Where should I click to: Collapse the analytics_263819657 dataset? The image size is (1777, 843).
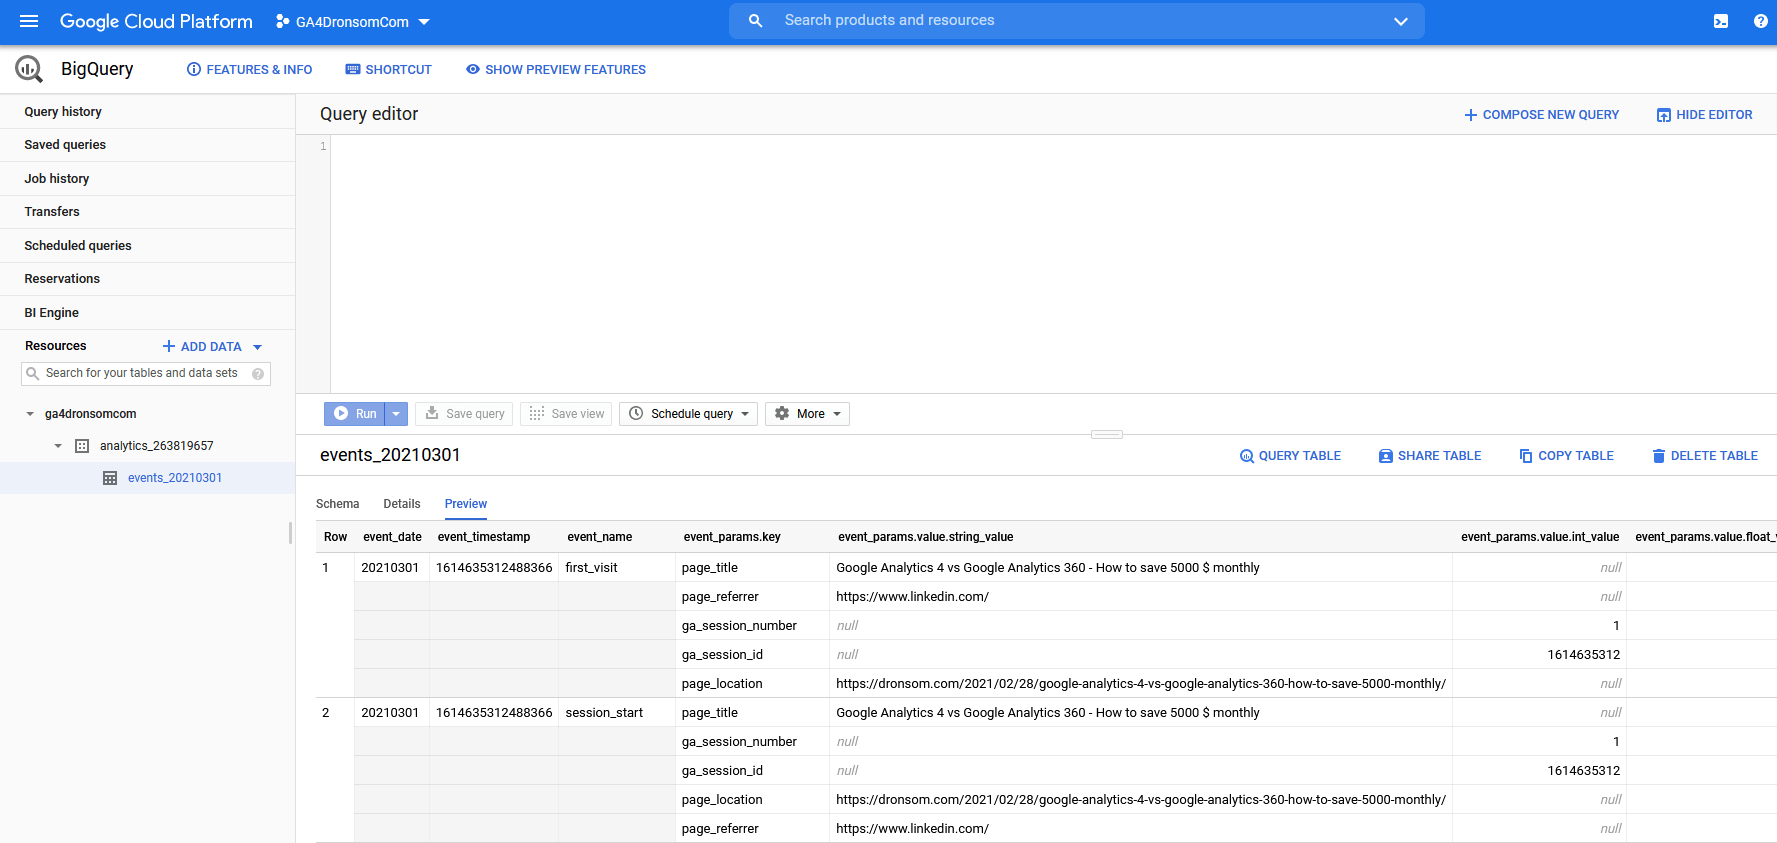pyautogui.click(x=58, y=446)
